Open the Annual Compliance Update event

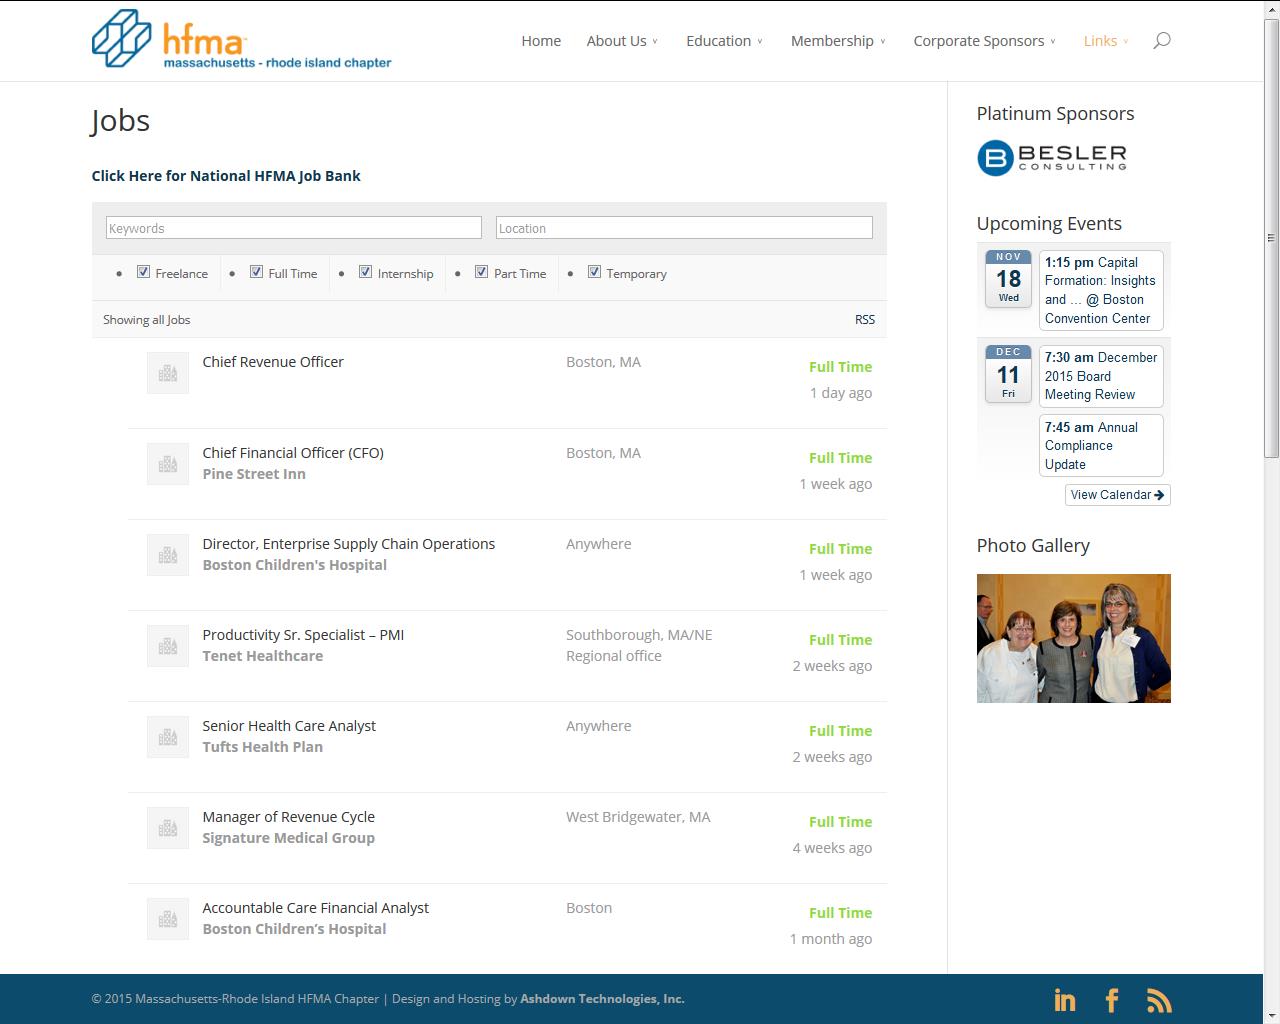pos(1101,446)
